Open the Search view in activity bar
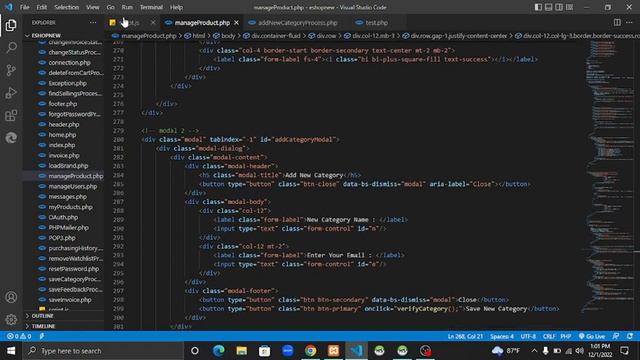The image size is (640, 360). pos(11,48)
